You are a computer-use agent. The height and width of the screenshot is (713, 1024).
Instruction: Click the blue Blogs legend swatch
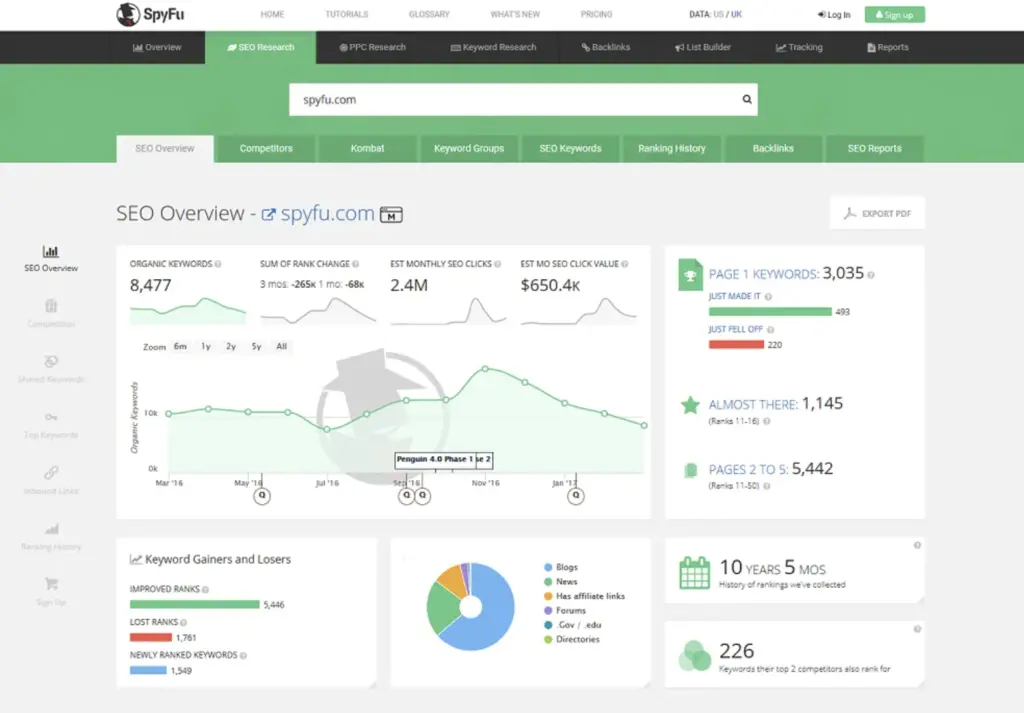548,567
